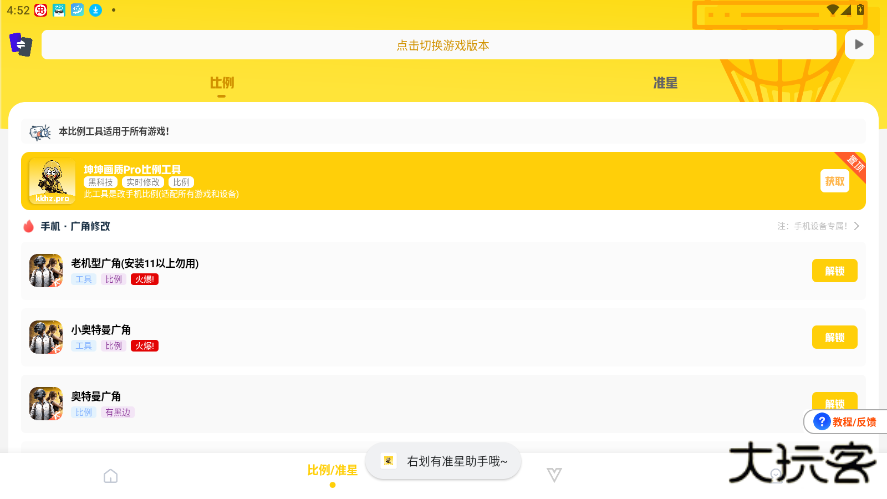Click the 有黑边 tag under 奥特曼广角
This screenshot has height=499, width=887.
click(x=118, y=412)
